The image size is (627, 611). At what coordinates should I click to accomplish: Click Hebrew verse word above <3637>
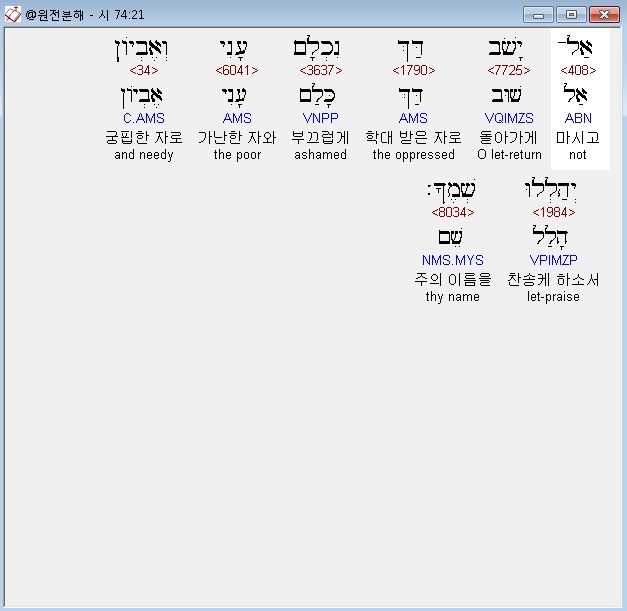317,48
